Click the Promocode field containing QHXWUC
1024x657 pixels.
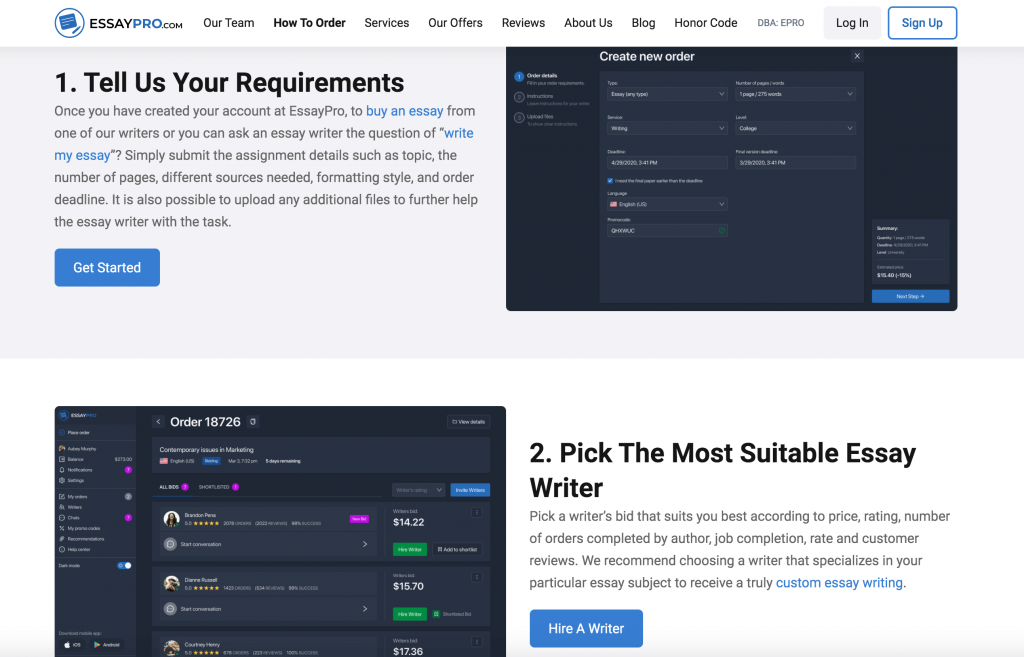tap(667, 230)
